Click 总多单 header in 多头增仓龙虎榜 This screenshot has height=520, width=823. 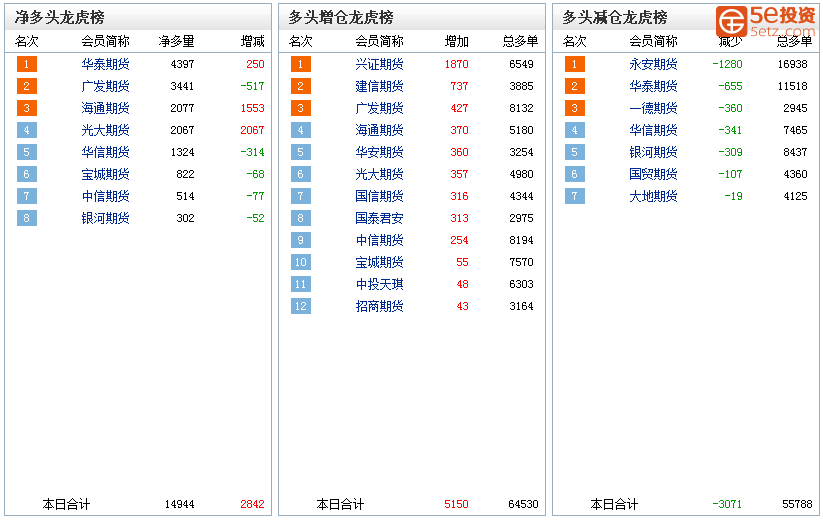[x=520, y=41]
